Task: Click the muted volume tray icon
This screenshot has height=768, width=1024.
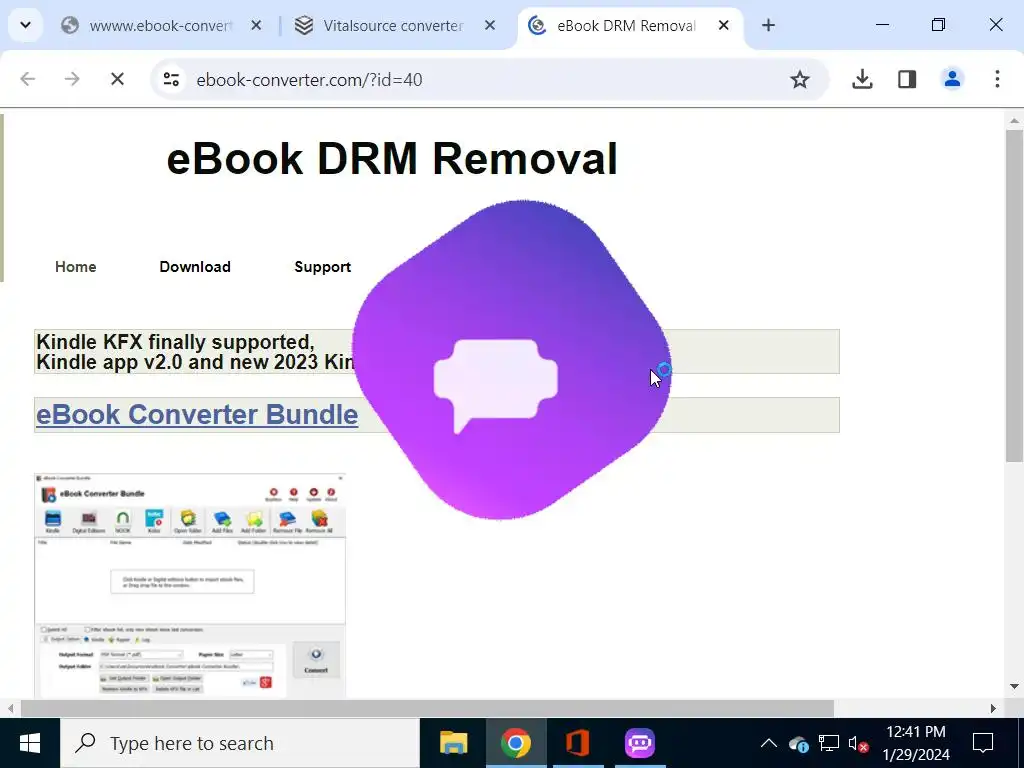Action: click(858, 743)
